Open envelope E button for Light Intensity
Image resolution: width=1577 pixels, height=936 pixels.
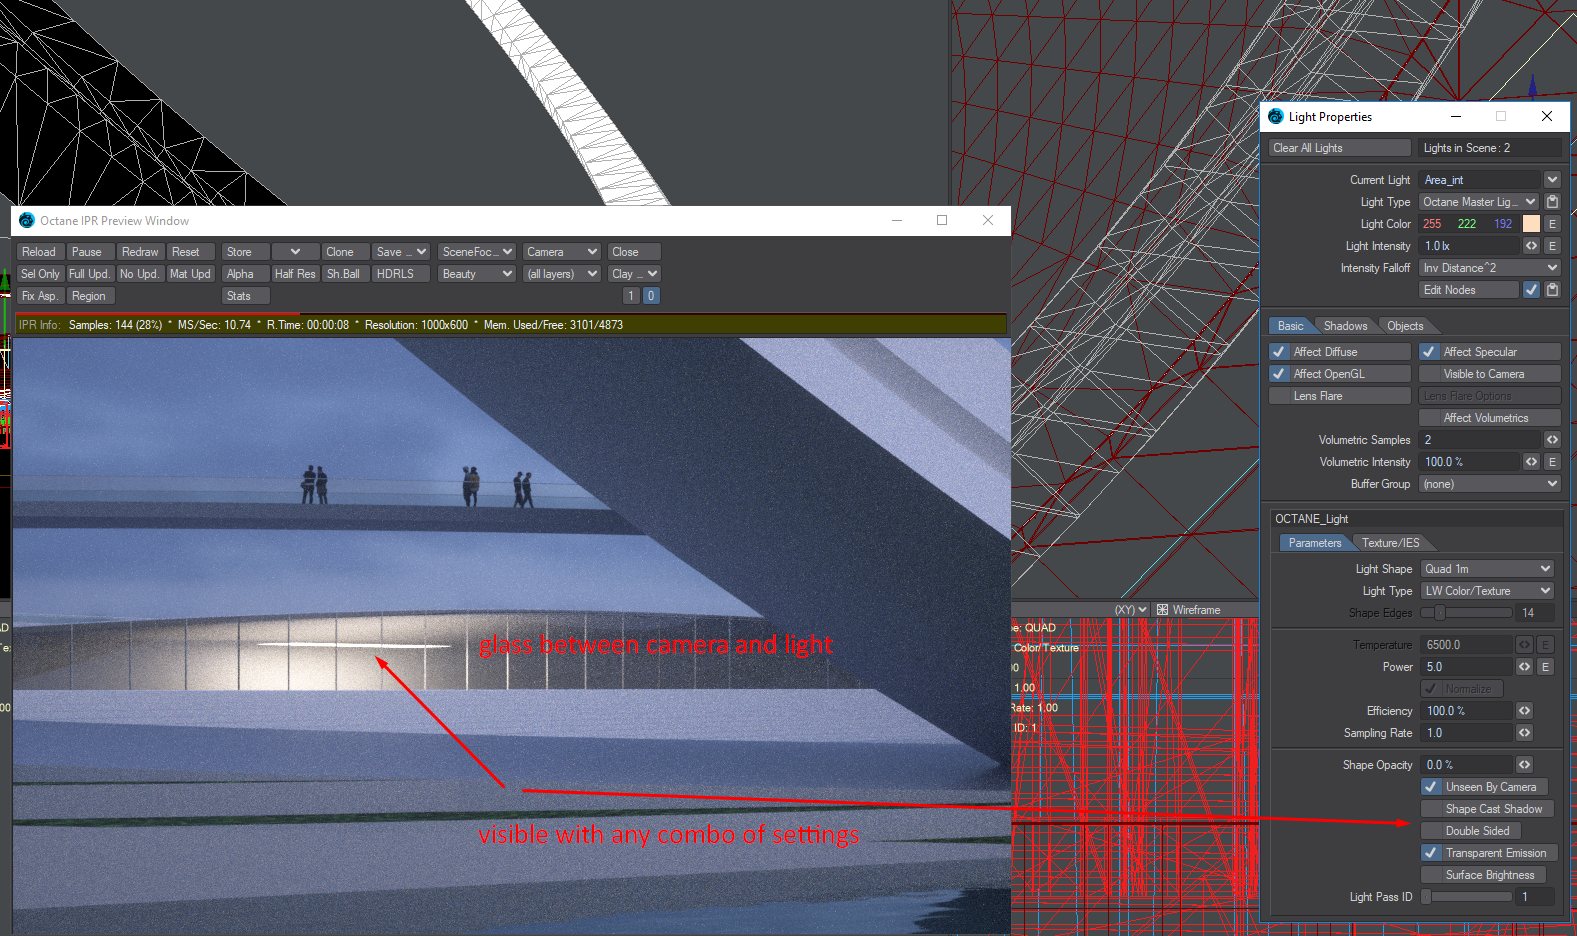[x=1552, y=246]
